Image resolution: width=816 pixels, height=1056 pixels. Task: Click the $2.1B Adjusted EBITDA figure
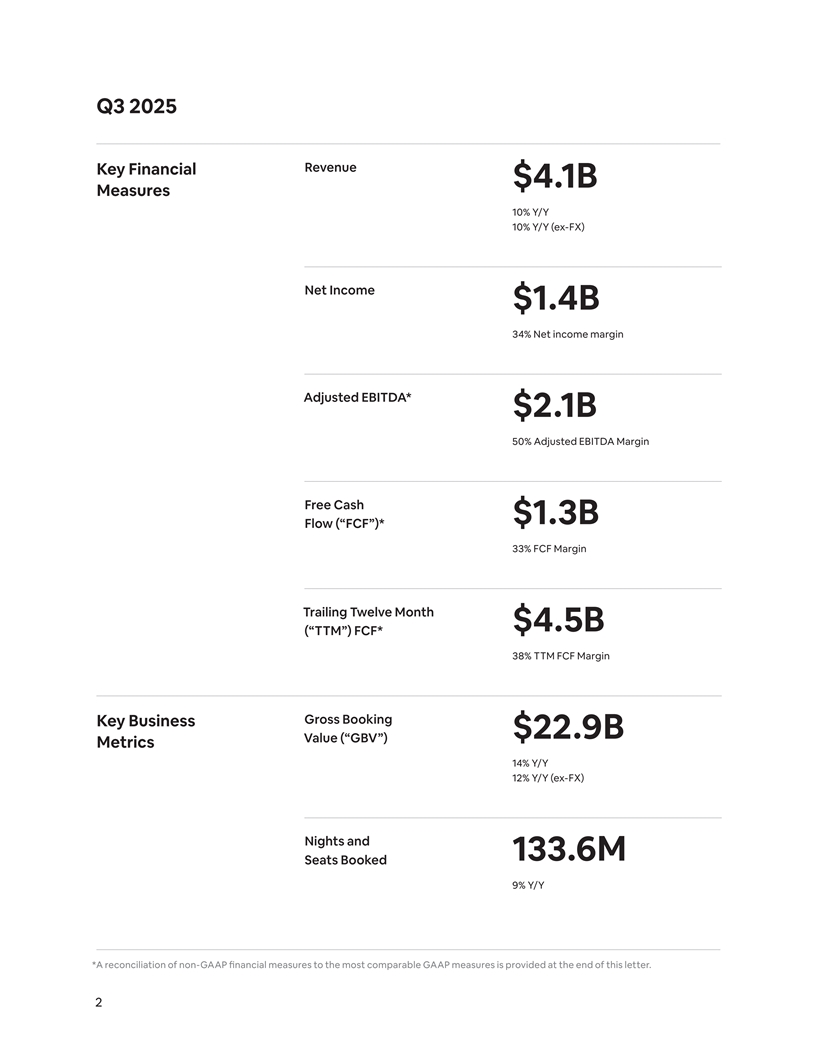(x=554, y=405)
